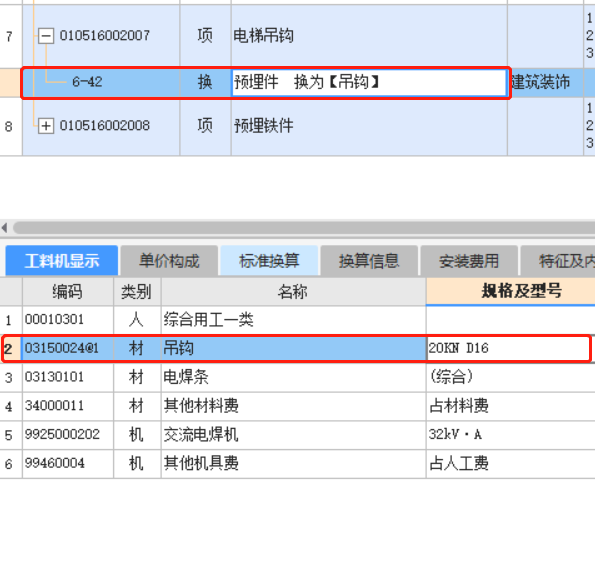Collapse the 010516002007 tree node
The image size is (595, 573).
[x=46, y=36]
